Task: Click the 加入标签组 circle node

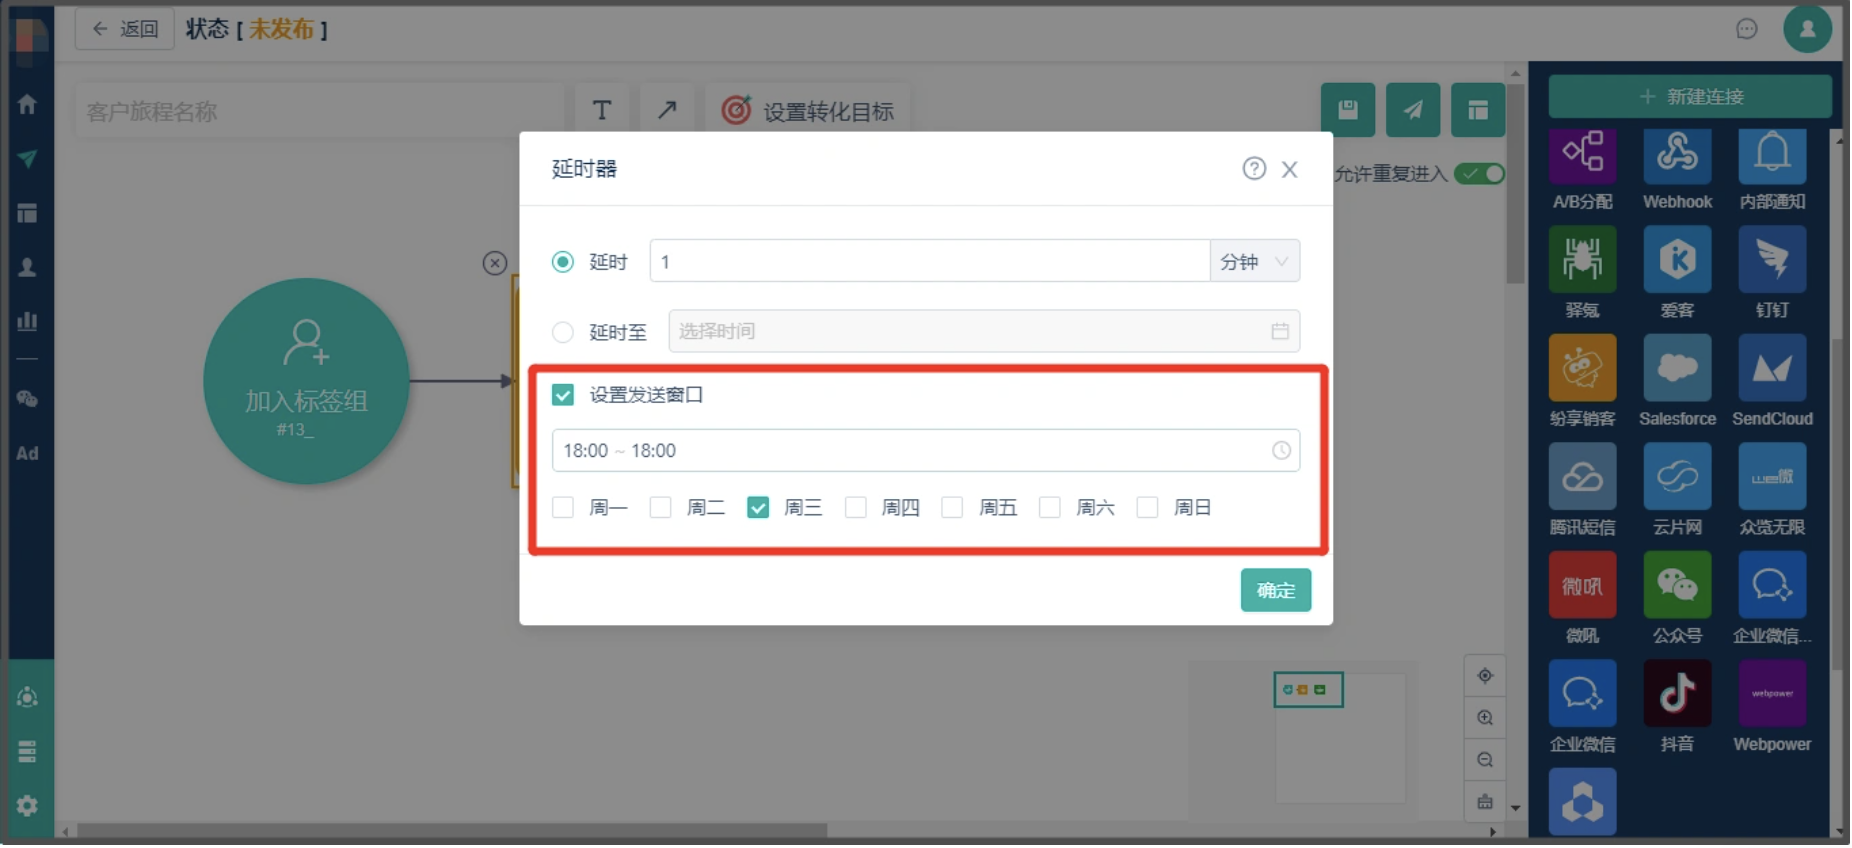Action: pos(307,382)
